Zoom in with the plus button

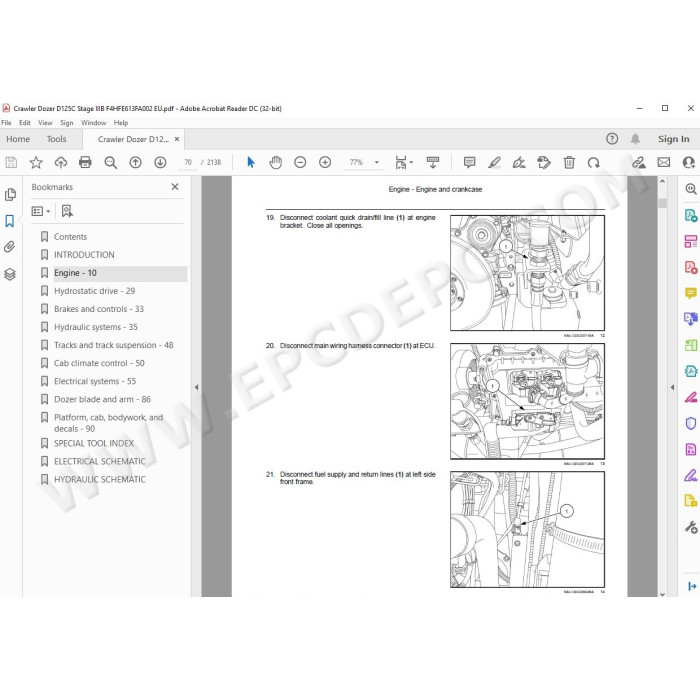pyautogui.click(x=325, y=162)
